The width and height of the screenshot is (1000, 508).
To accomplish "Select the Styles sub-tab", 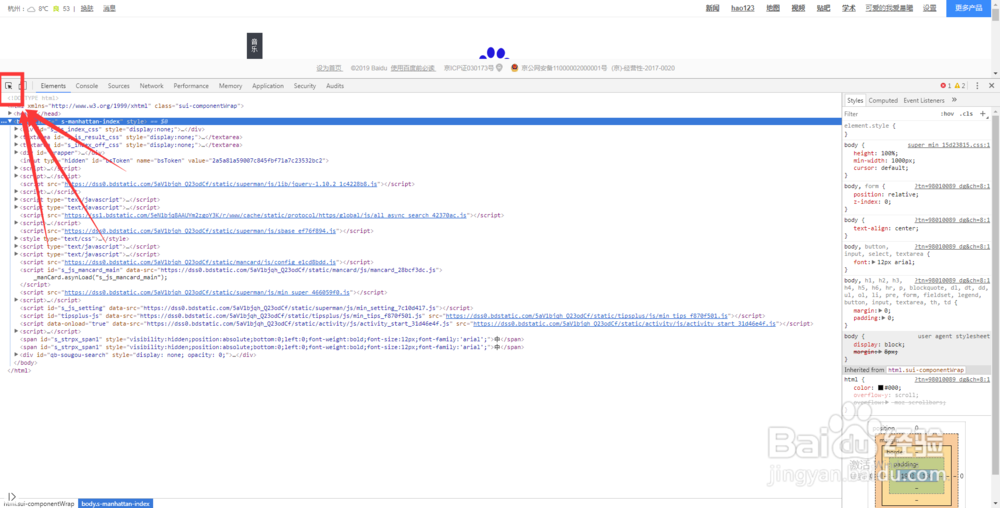I will pyautogui.click(x=855, y=100).
